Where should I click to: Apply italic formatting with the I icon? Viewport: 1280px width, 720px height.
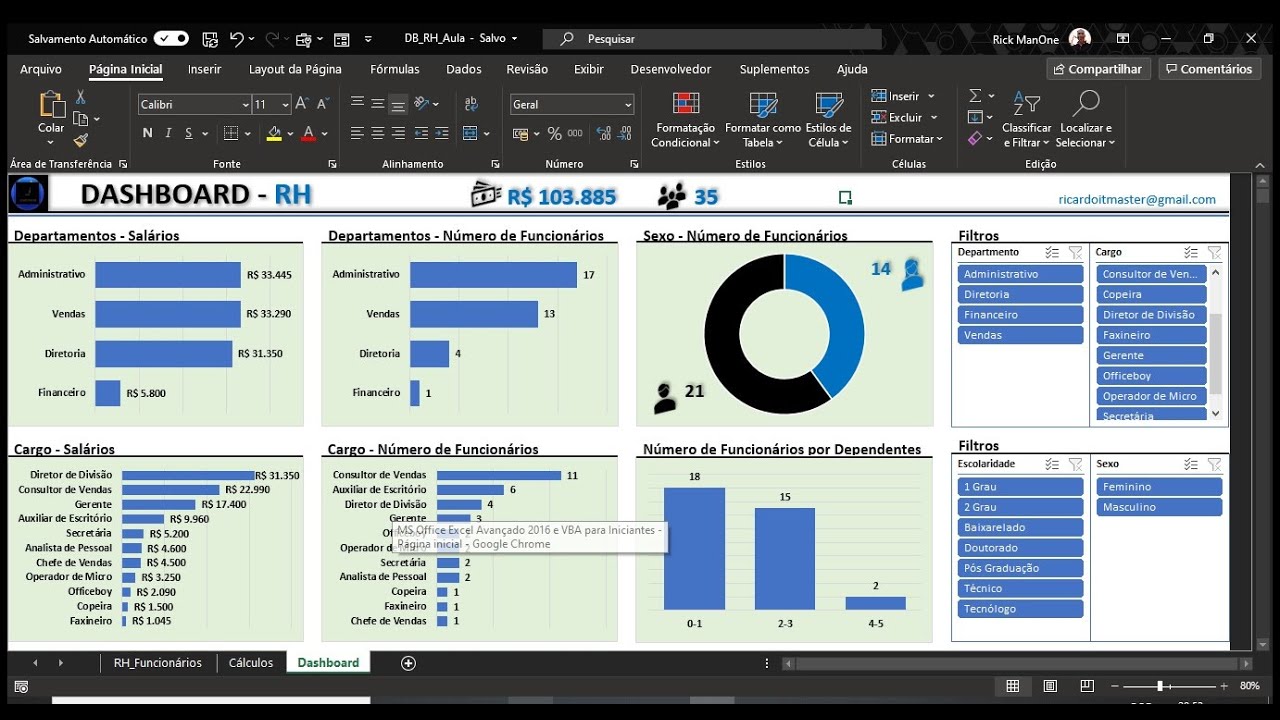[x=168, y=133]
